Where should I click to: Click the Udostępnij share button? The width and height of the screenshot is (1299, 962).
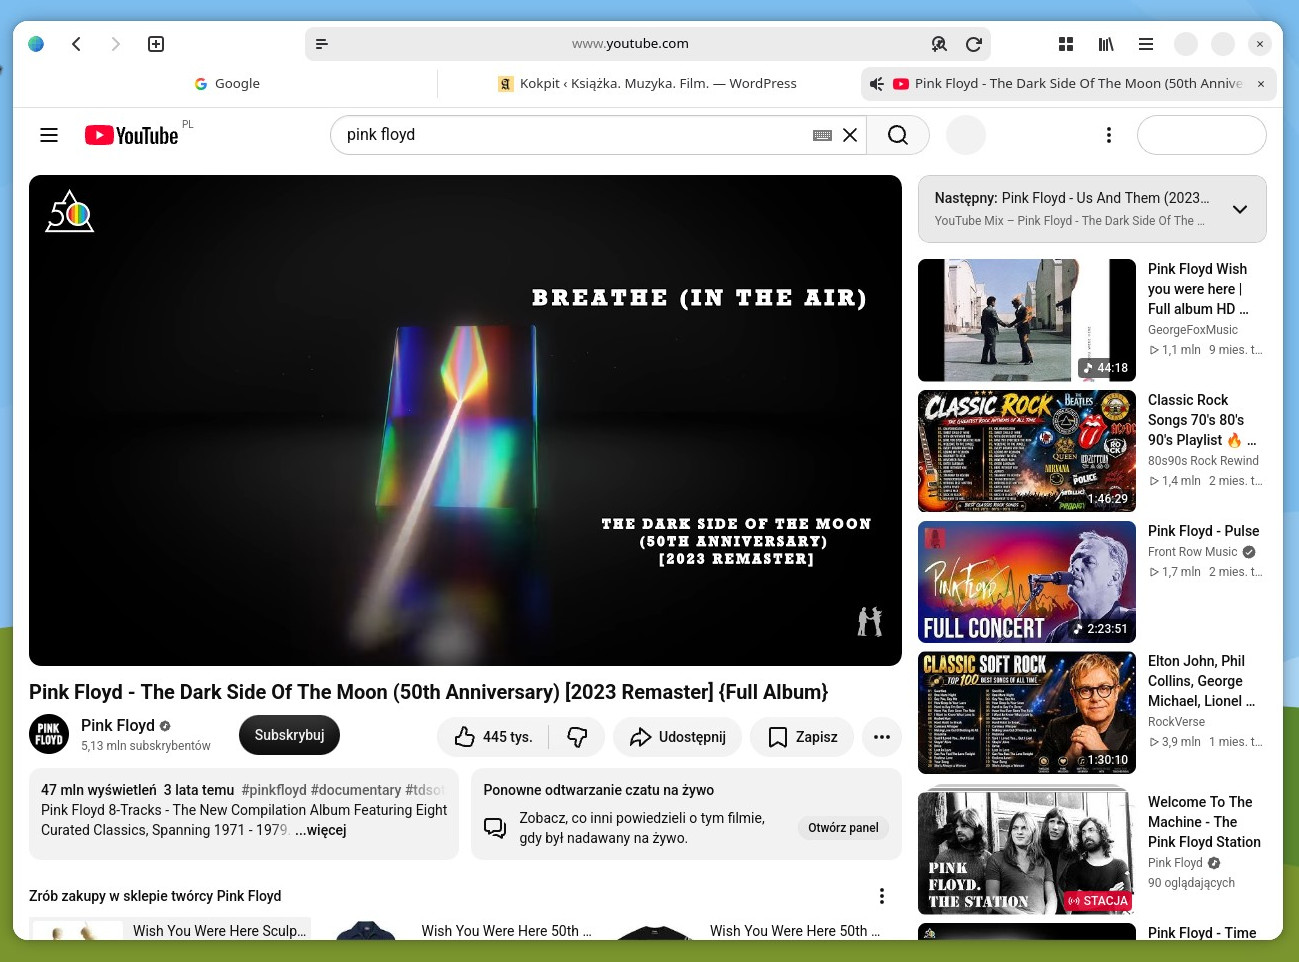677,737
